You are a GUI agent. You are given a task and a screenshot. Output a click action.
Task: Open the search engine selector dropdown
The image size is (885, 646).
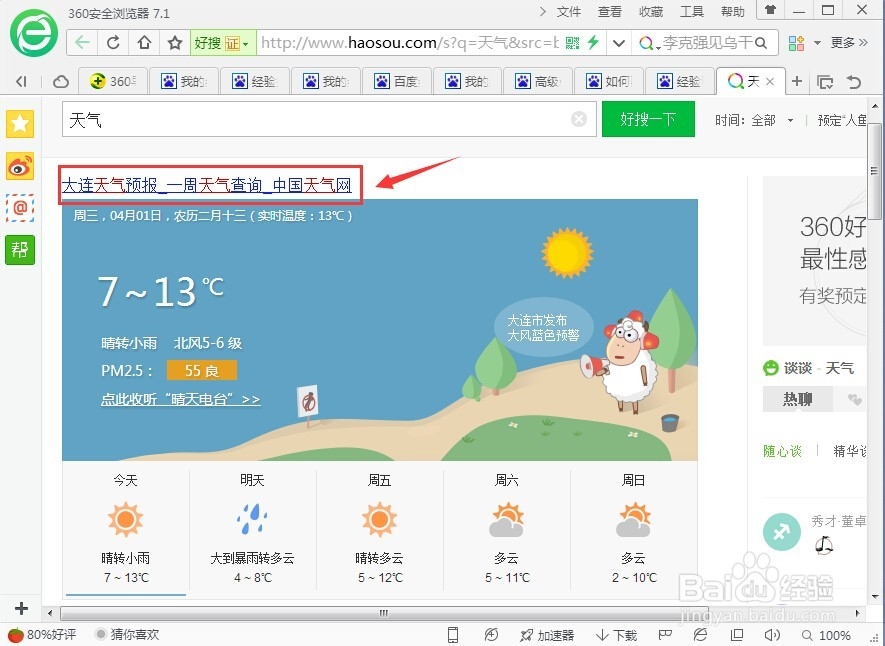[649, 43]
